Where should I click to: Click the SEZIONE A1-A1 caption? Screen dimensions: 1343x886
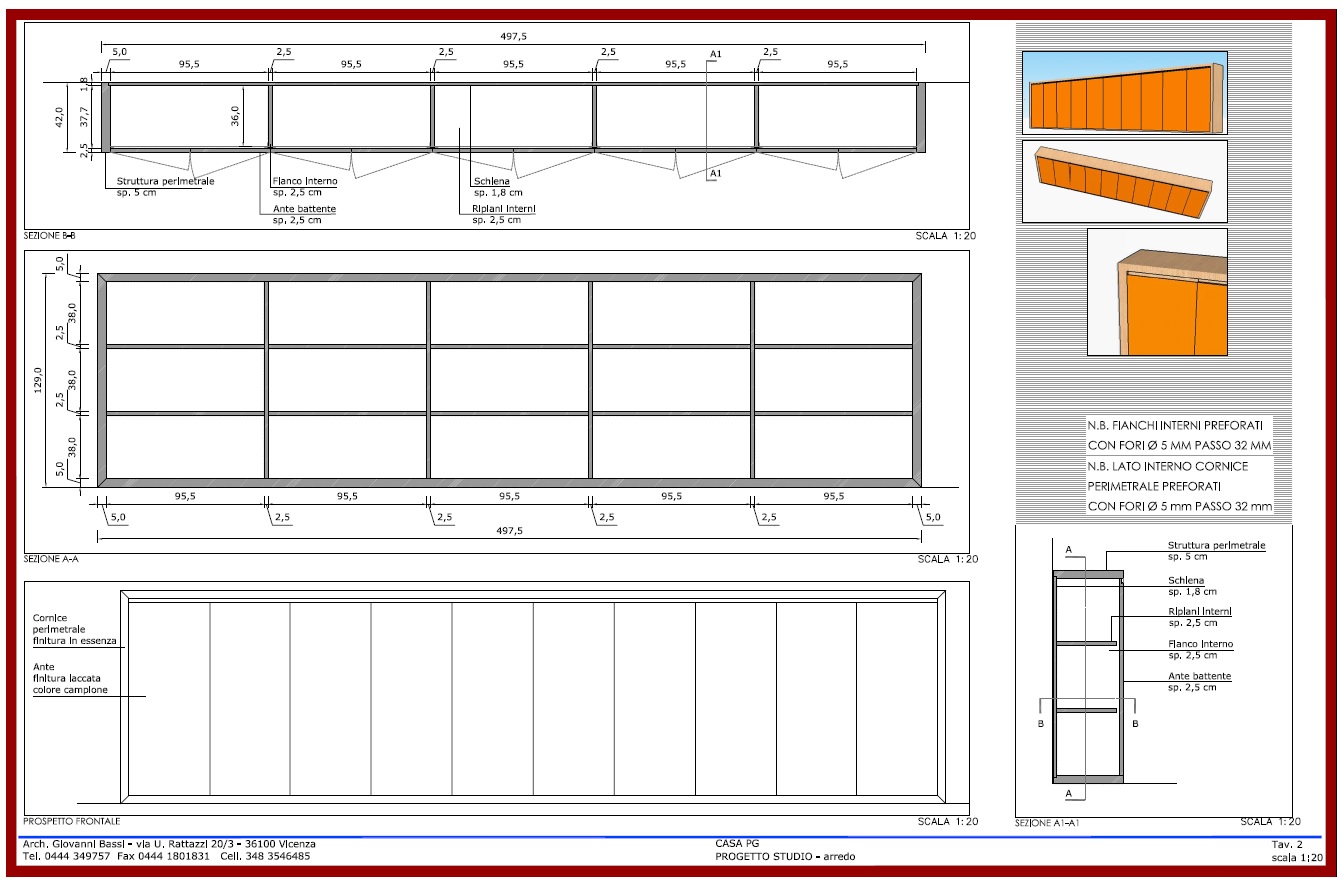tap(1047, 823)
